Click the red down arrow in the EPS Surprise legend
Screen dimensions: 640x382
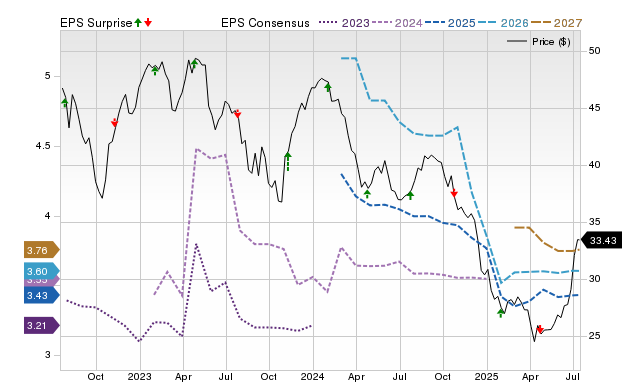148,22
